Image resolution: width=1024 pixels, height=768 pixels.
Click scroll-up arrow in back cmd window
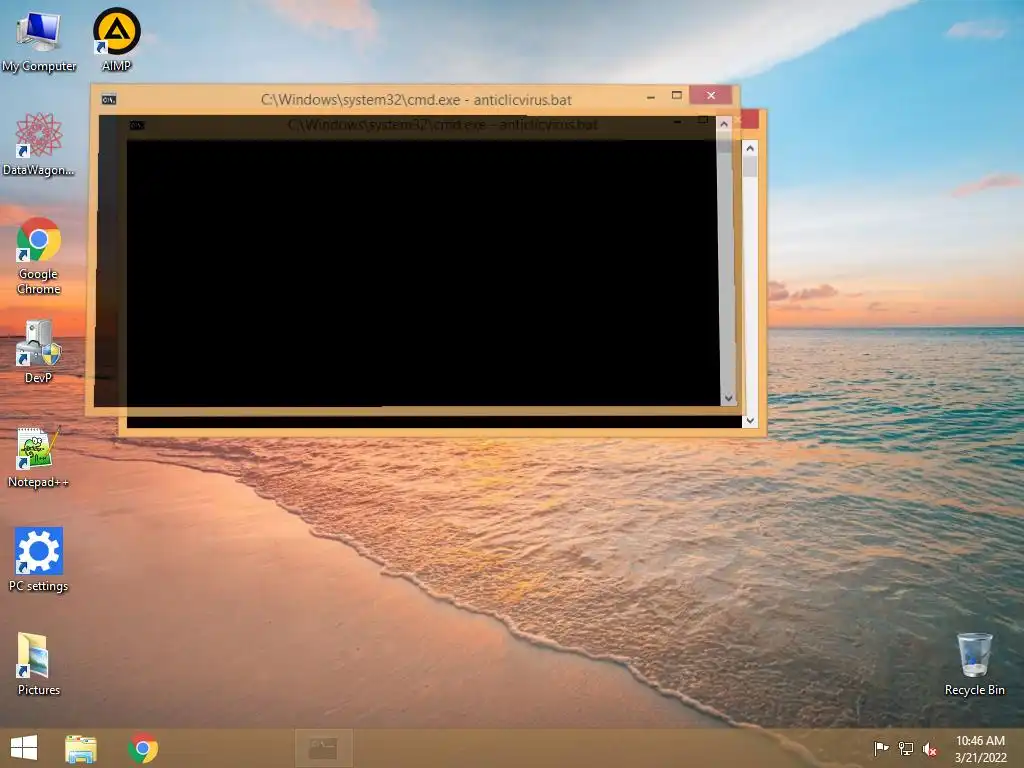pyautogui.click(x=750, y=148)
